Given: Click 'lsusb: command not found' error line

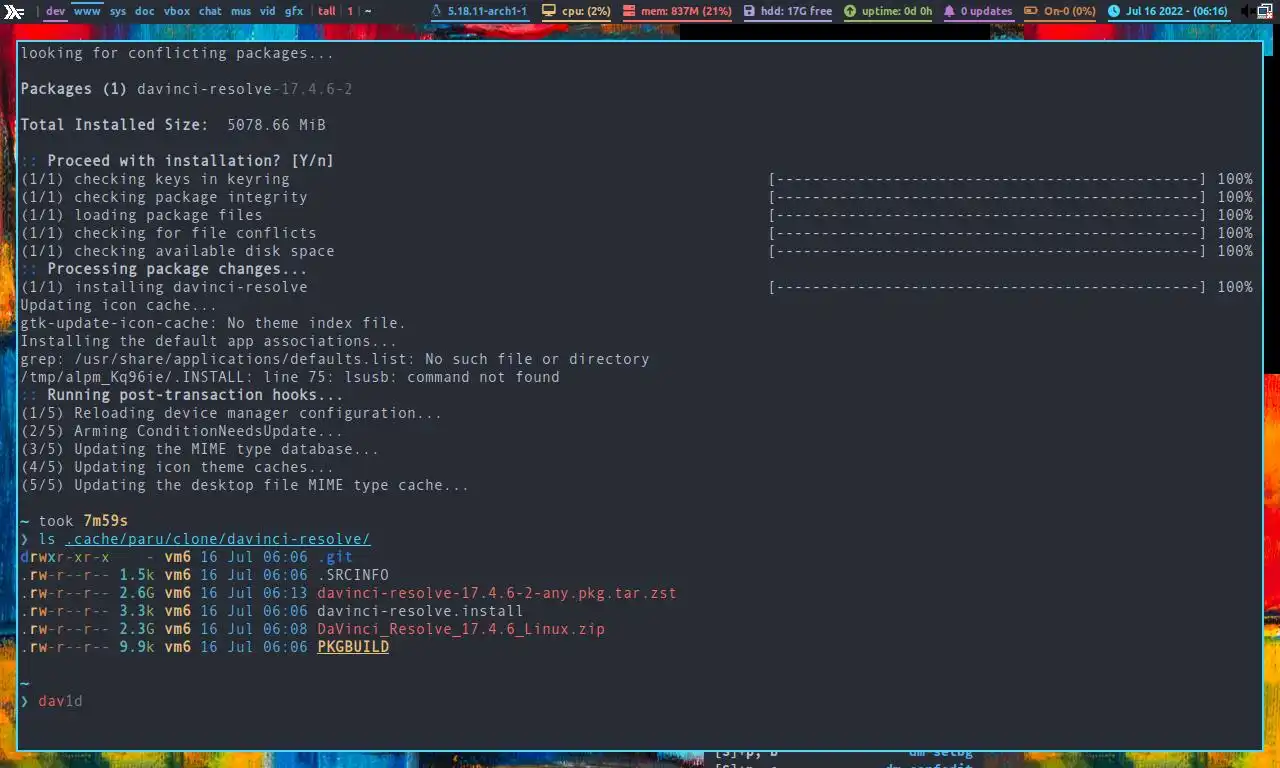Looking at the screenshot, I should 290,377.
